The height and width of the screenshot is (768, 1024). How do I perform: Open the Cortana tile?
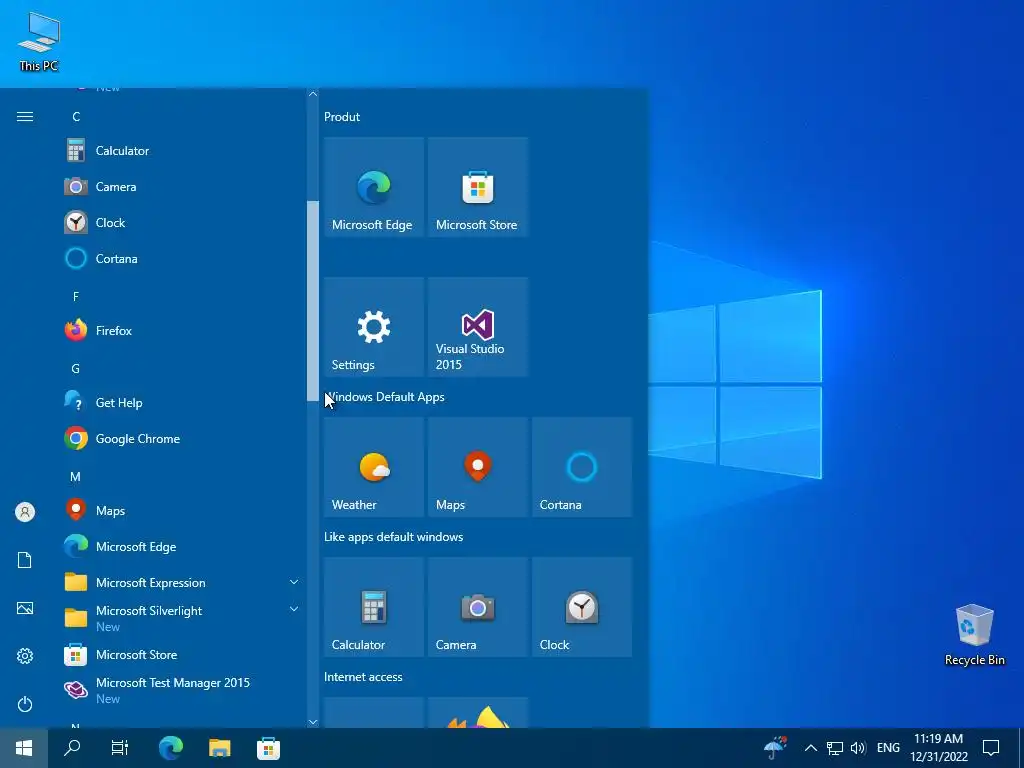coord(582,467)
